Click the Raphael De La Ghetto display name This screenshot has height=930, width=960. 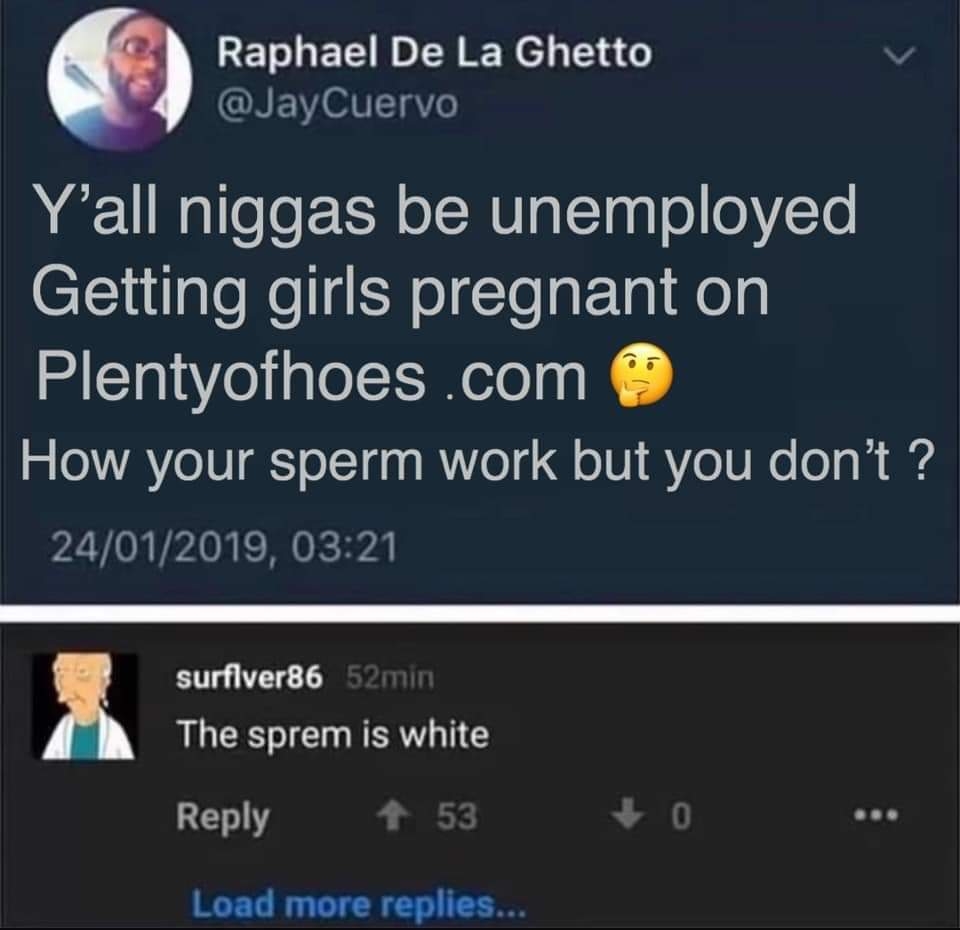pos(435,53)
